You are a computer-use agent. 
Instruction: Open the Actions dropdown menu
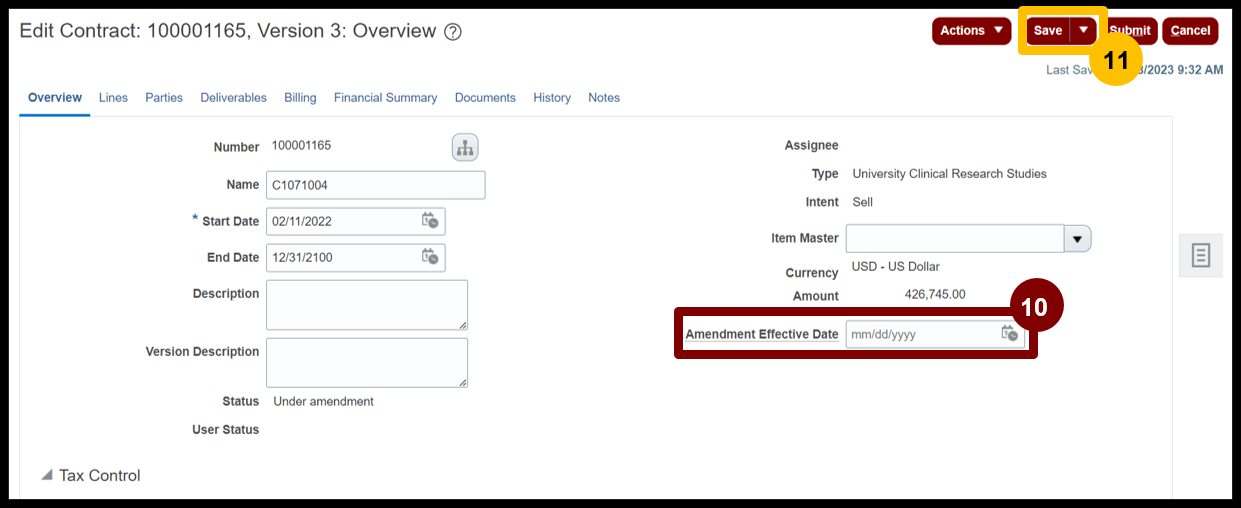click(971, 31)
